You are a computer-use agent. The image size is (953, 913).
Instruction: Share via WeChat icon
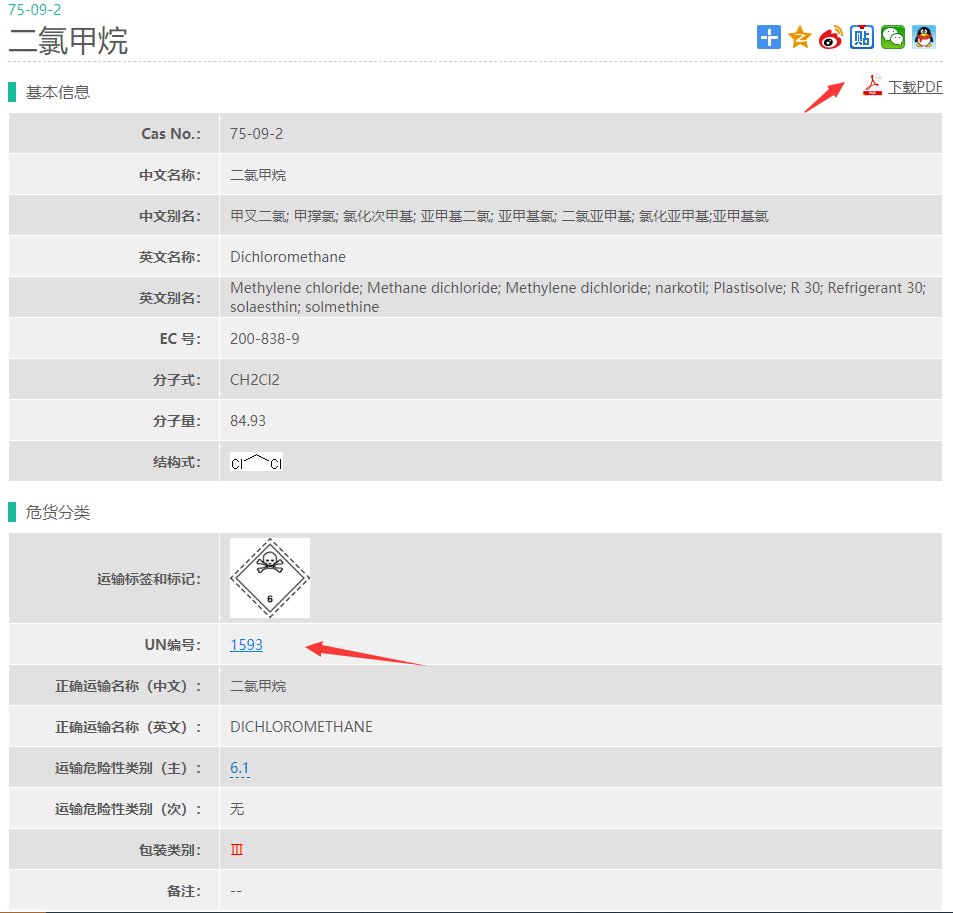pos(893,37)
